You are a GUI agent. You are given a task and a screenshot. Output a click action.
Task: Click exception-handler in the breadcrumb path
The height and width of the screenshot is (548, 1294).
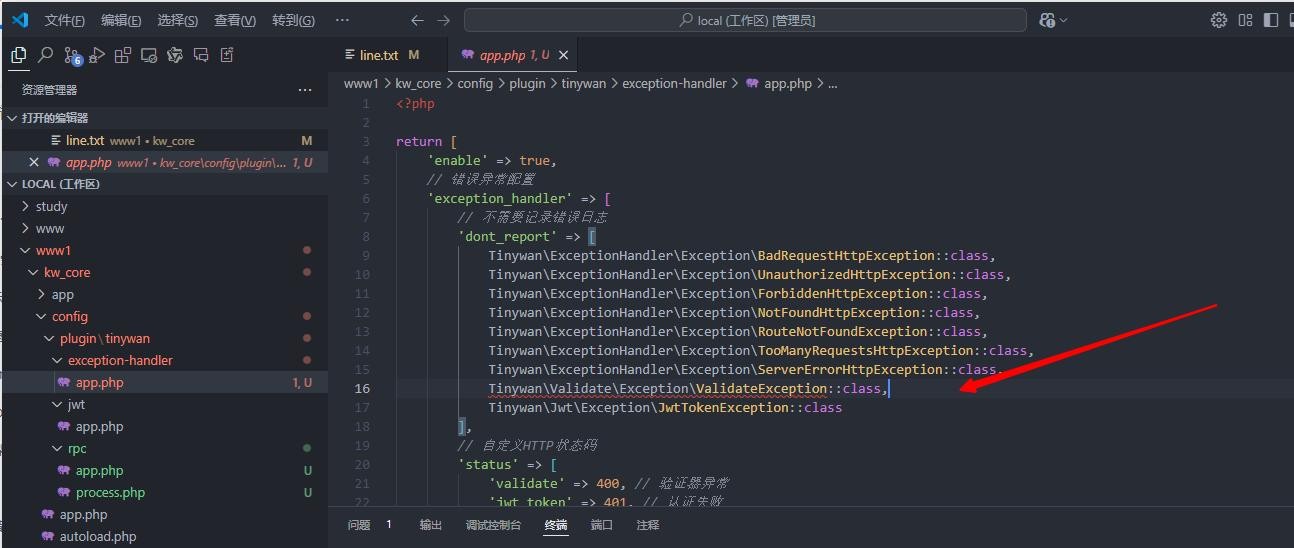(674, 84)
